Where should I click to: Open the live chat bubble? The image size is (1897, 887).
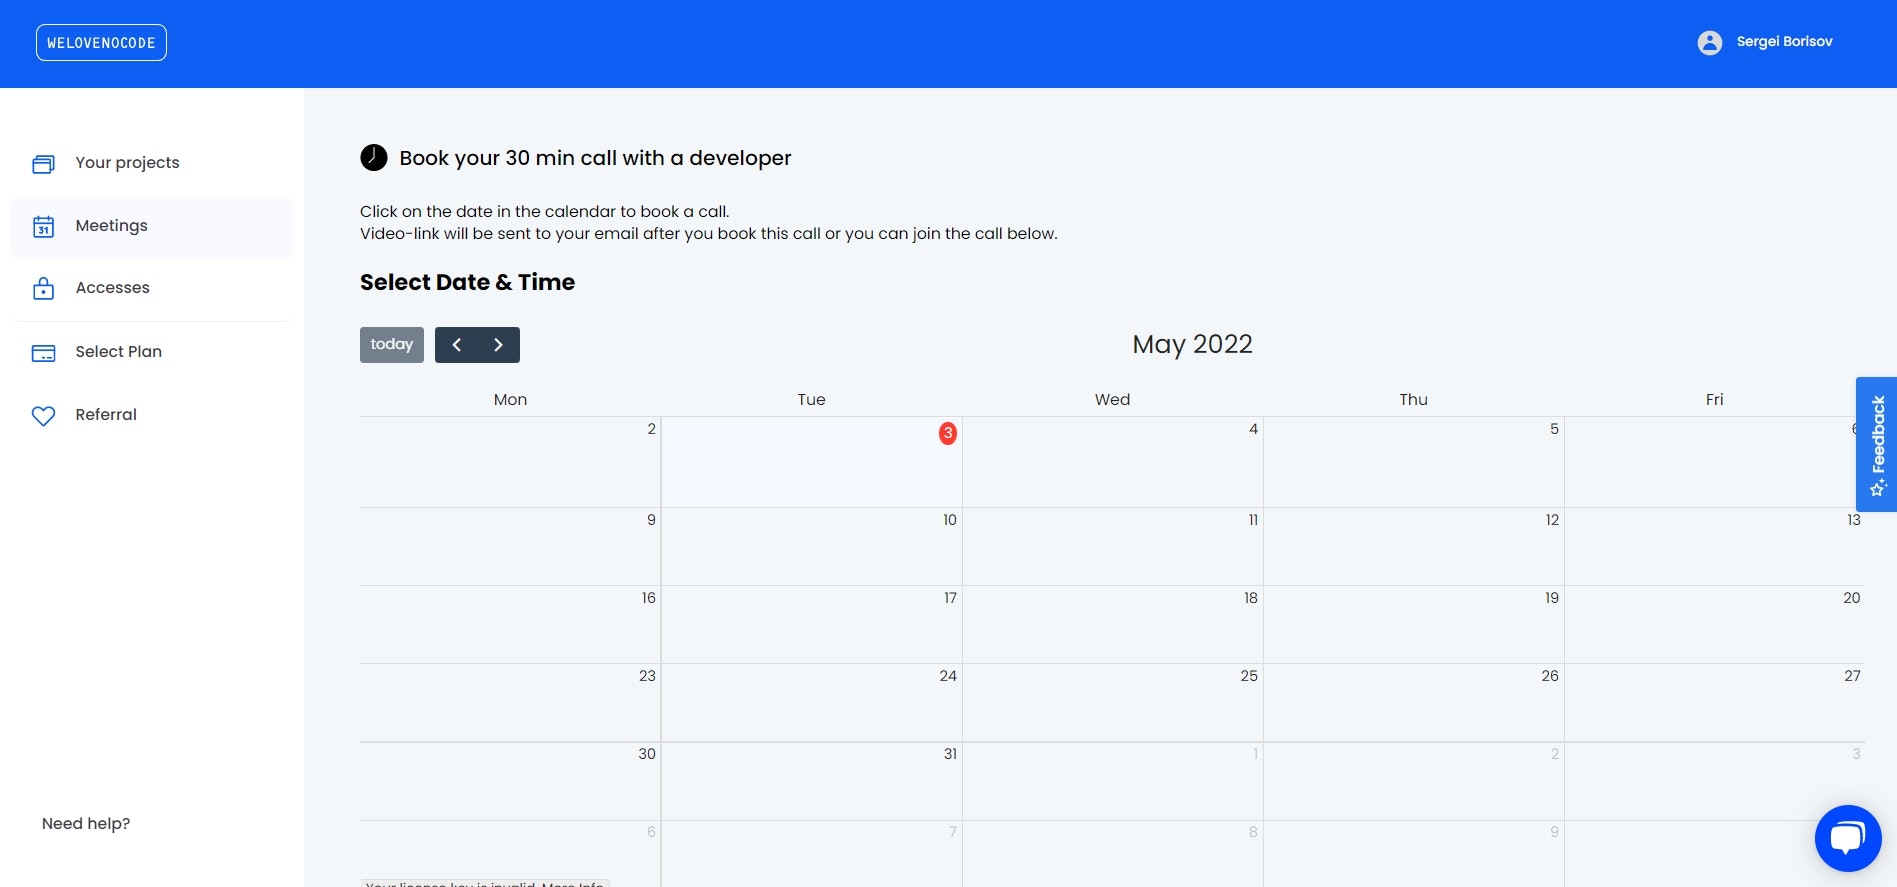click(1848, 838)
